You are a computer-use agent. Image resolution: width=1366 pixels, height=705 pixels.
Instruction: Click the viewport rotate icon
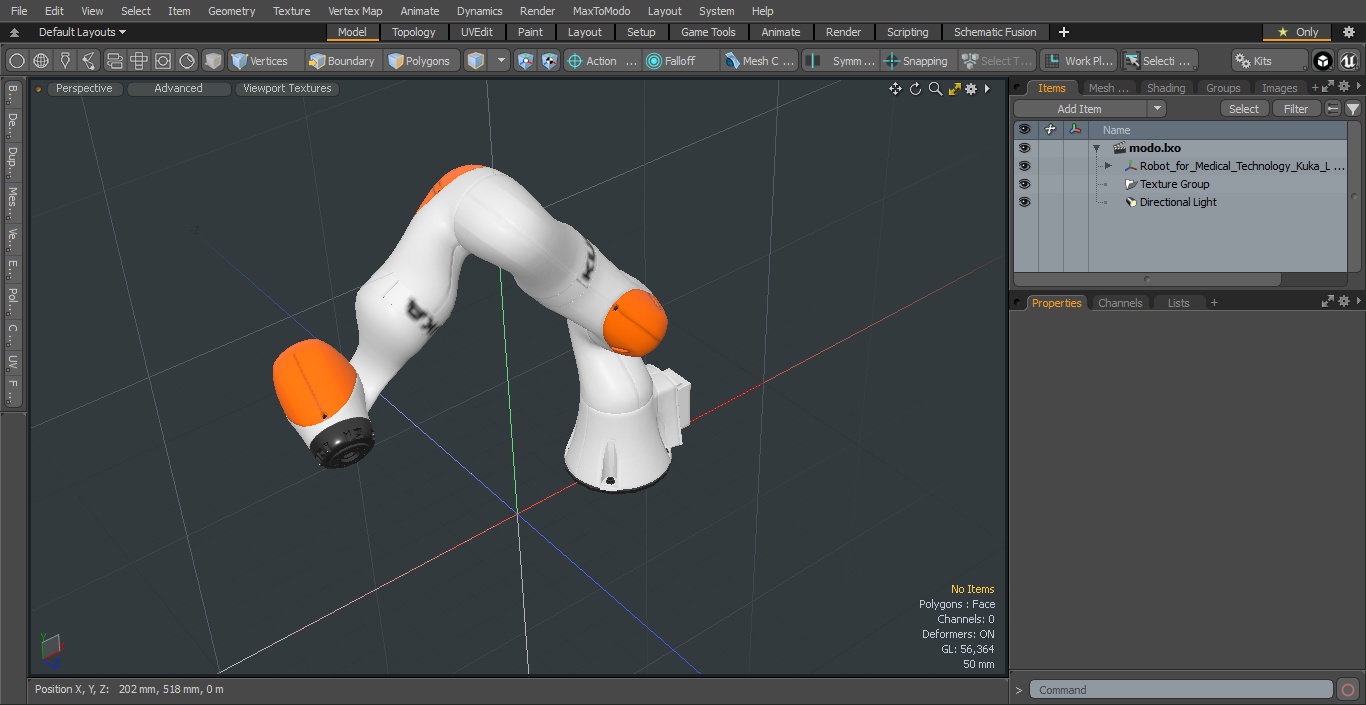click(915, 89)
